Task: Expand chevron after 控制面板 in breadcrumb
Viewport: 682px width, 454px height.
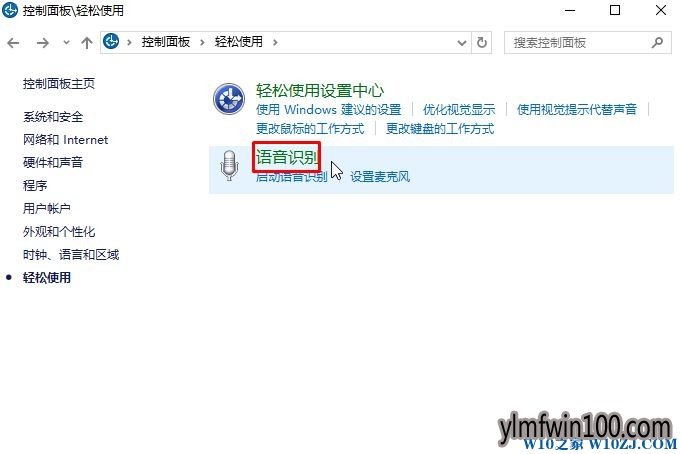Action: tap(202, 42)
